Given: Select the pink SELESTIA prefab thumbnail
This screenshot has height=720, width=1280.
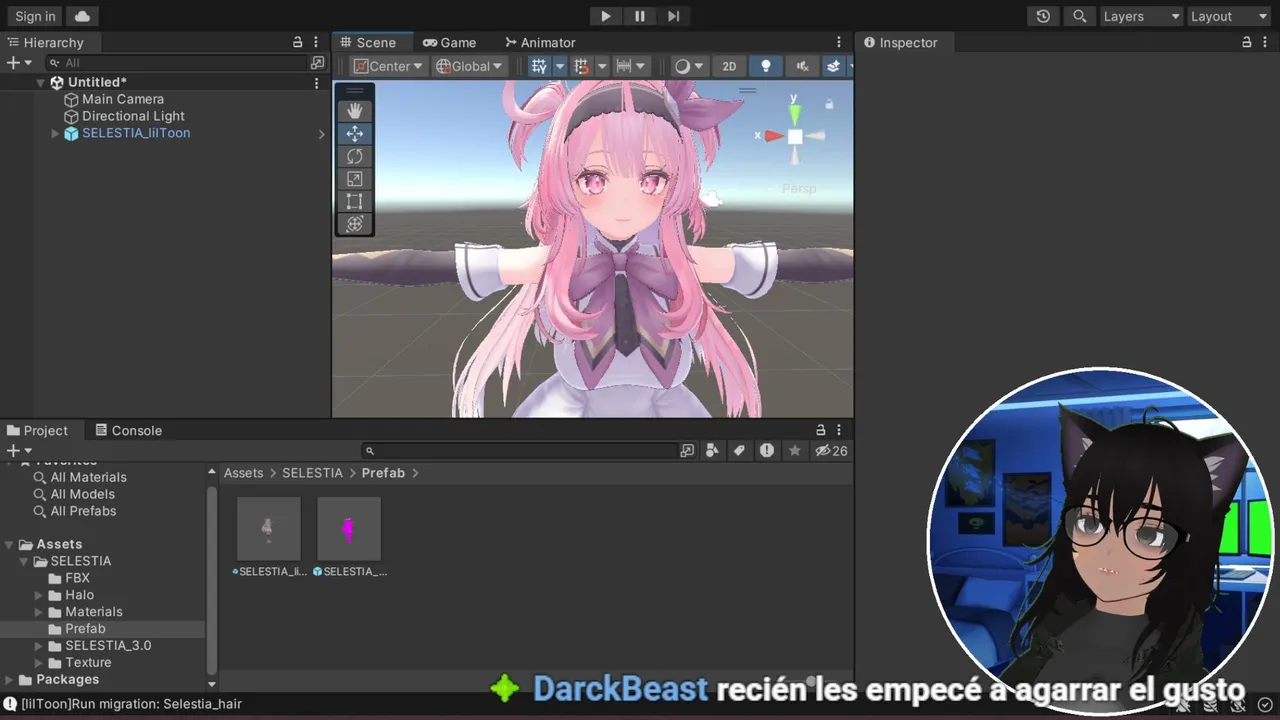Looking at the screenshot, I should (349, 529).
